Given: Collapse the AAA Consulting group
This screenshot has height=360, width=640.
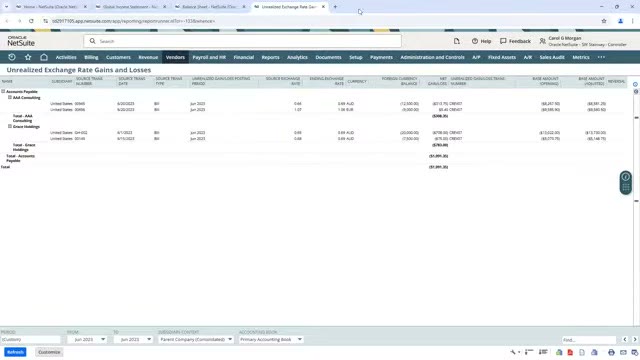Looking at the screenshot, I should (x=10, y=98).
